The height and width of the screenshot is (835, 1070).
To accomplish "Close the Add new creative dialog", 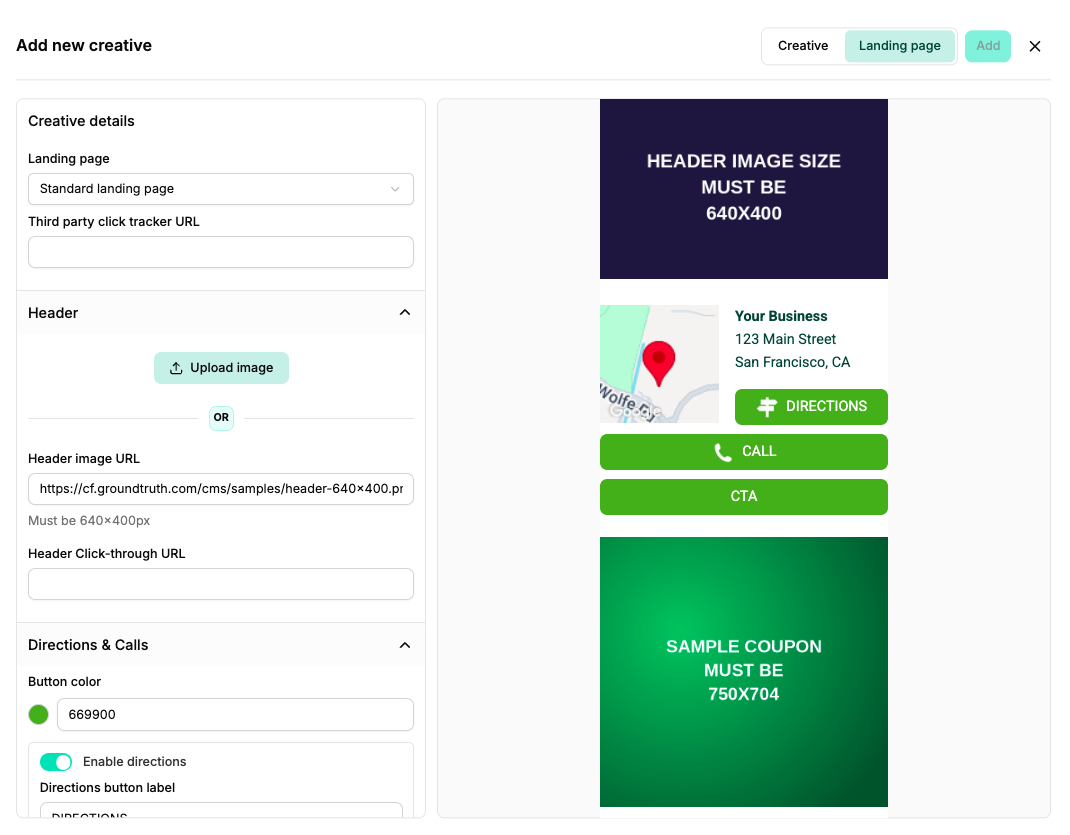I will pyautogui.click(x=1035, y=46).
